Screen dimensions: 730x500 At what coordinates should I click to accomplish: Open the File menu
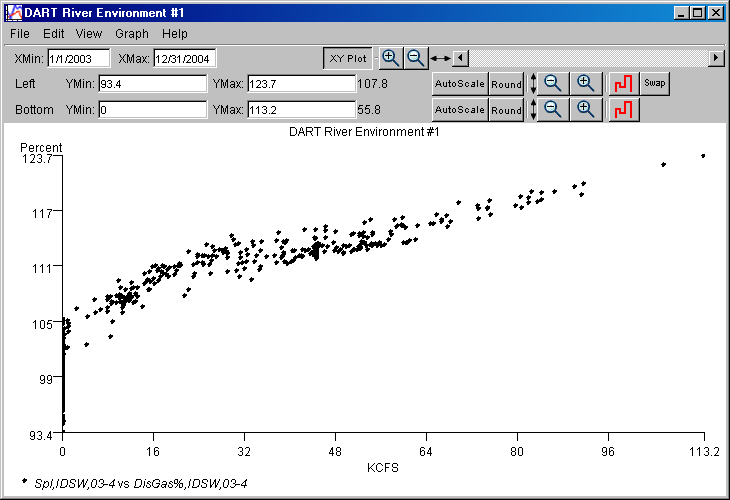(20, 34)
